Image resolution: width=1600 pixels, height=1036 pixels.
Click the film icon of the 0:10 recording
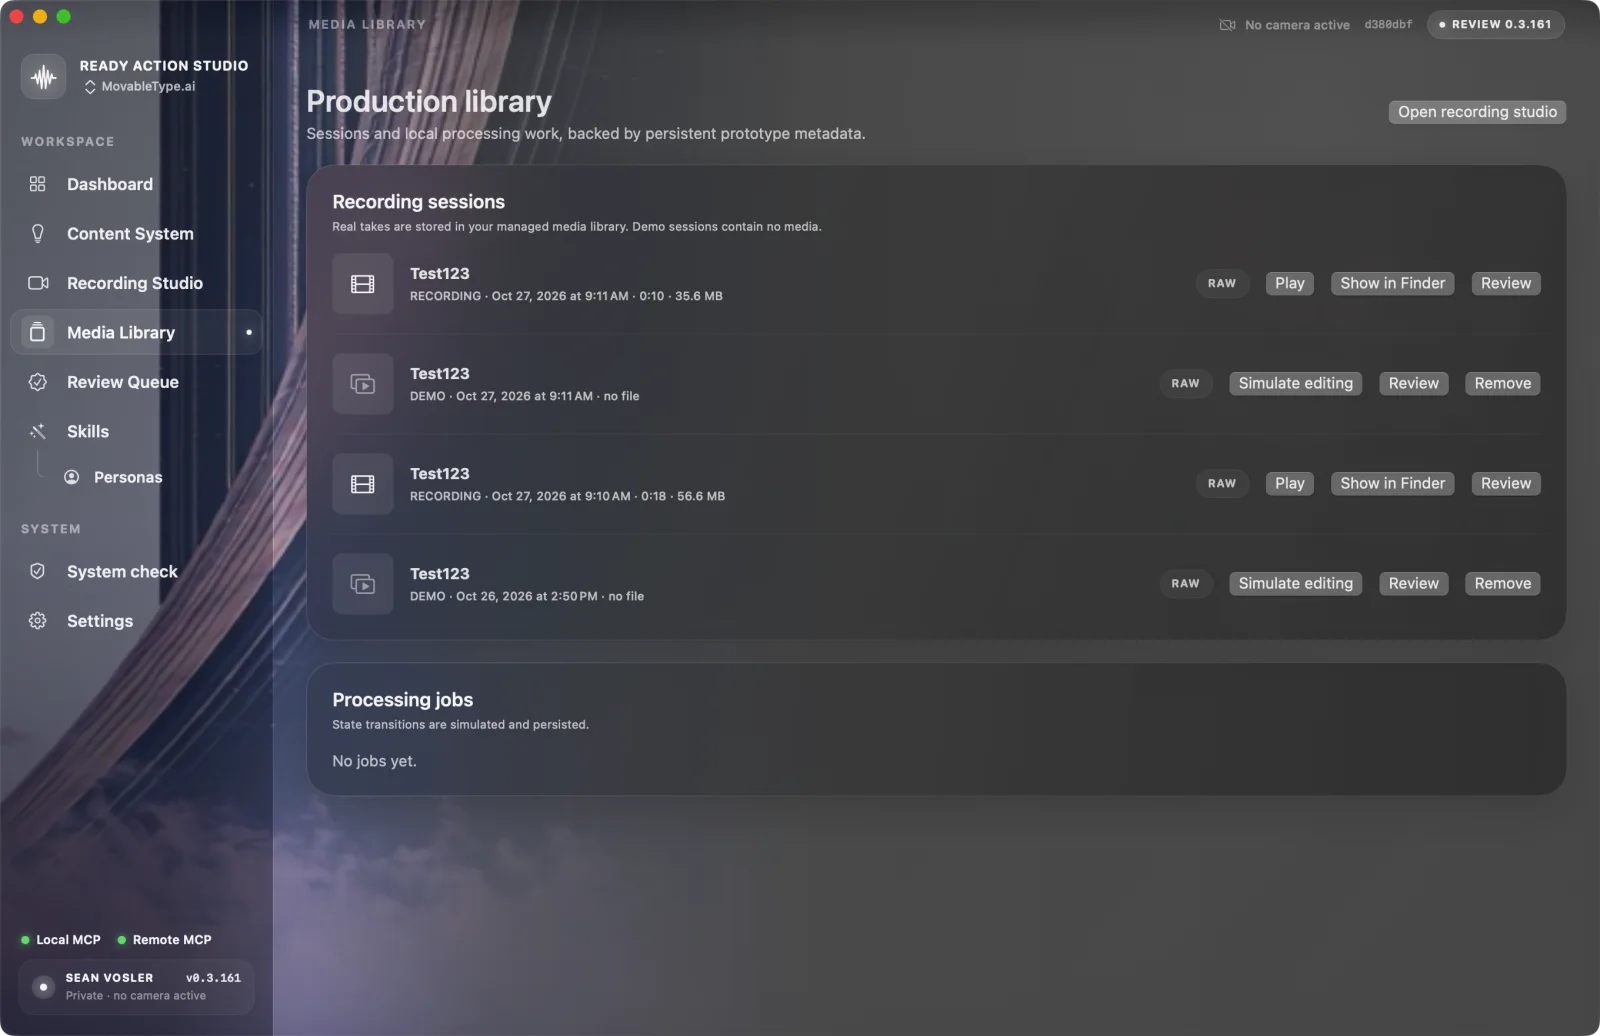[363, 284]
